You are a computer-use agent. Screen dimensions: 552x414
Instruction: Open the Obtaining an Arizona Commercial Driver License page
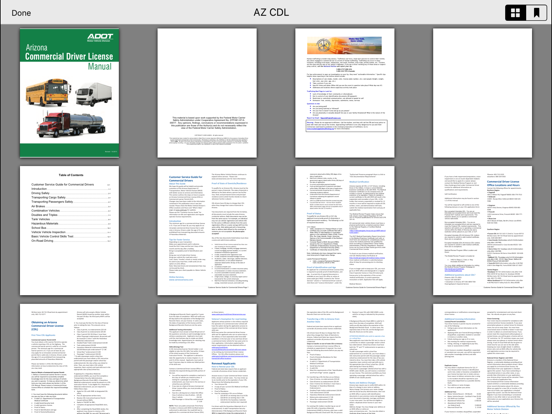pos(69,359)
